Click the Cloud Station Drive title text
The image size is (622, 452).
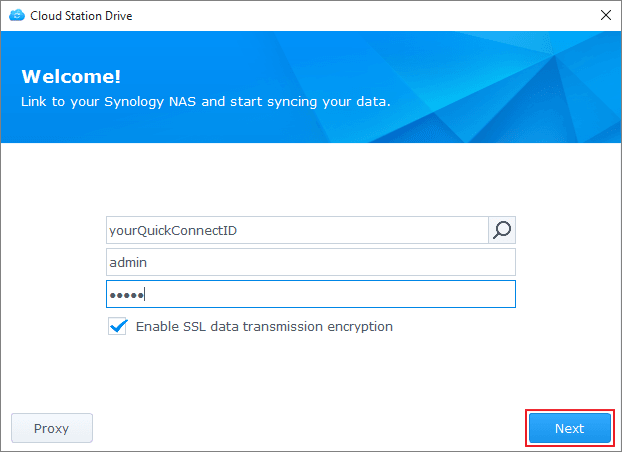tap(82, 15)
